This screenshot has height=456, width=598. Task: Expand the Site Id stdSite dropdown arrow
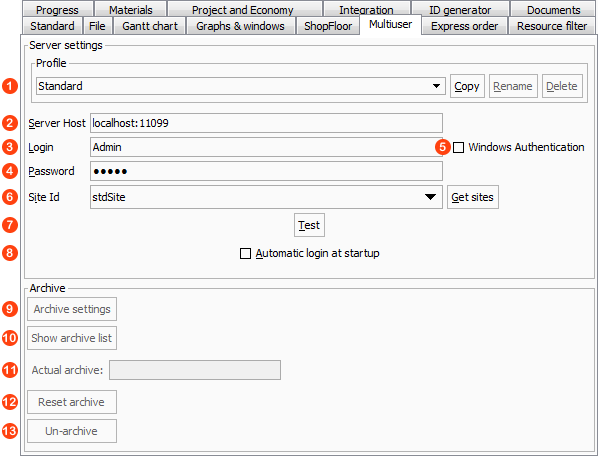(x=430, y=197)
